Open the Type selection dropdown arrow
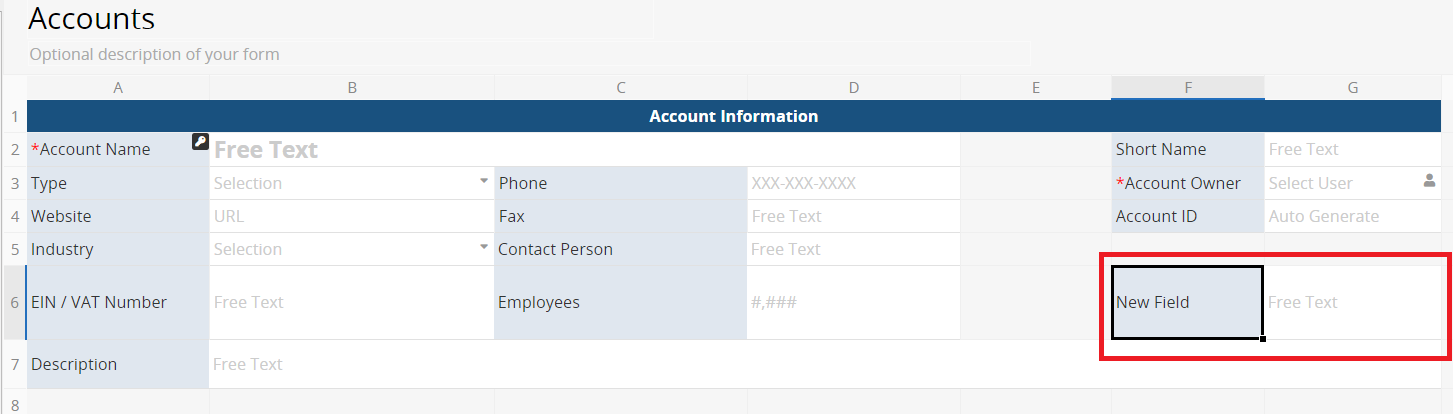The height and width of the screenshot is (414, 1453). (484, 181)
